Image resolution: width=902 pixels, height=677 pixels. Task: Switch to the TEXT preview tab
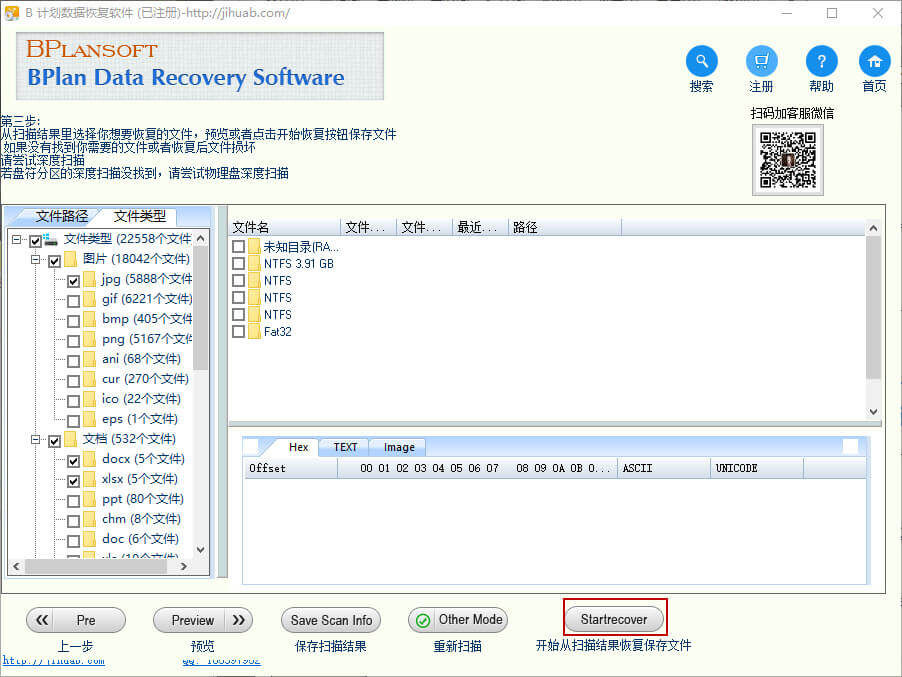345,448
